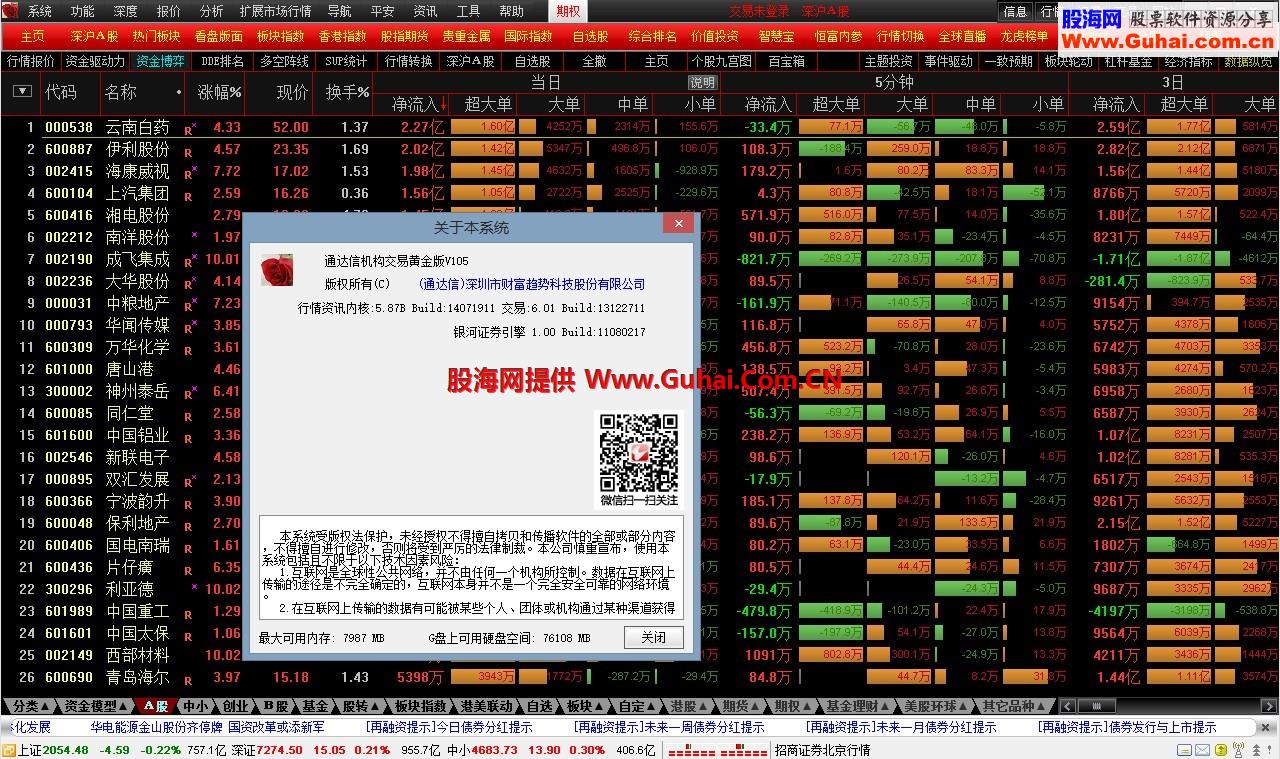
Task: Click the orange 超大单 bar in 云南白药 row
Action: coord(483,127)
